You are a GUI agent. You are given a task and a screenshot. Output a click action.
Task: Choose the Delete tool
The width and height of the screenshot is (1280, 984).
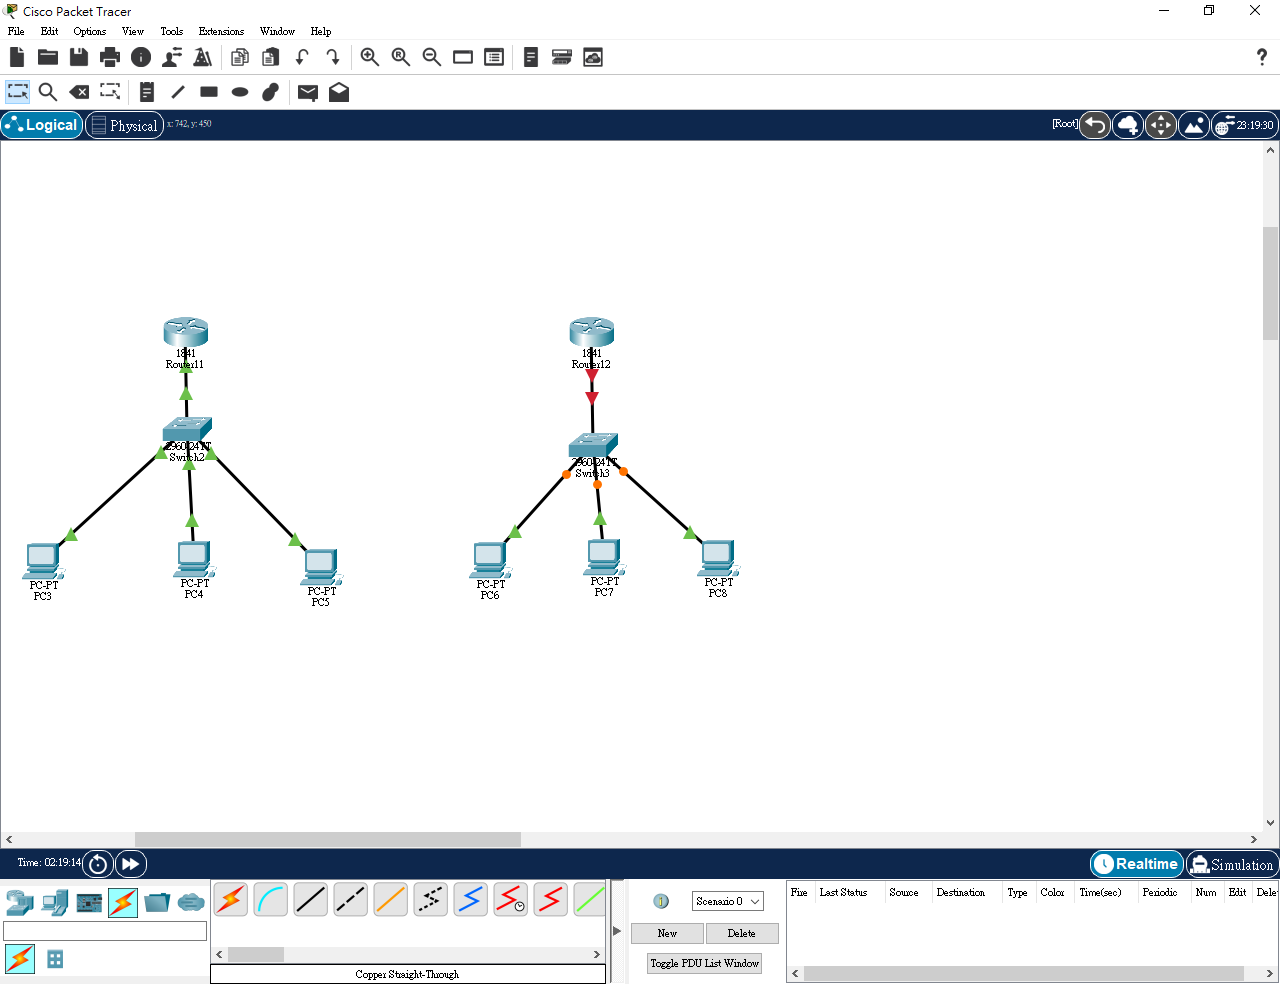(79, 92)
